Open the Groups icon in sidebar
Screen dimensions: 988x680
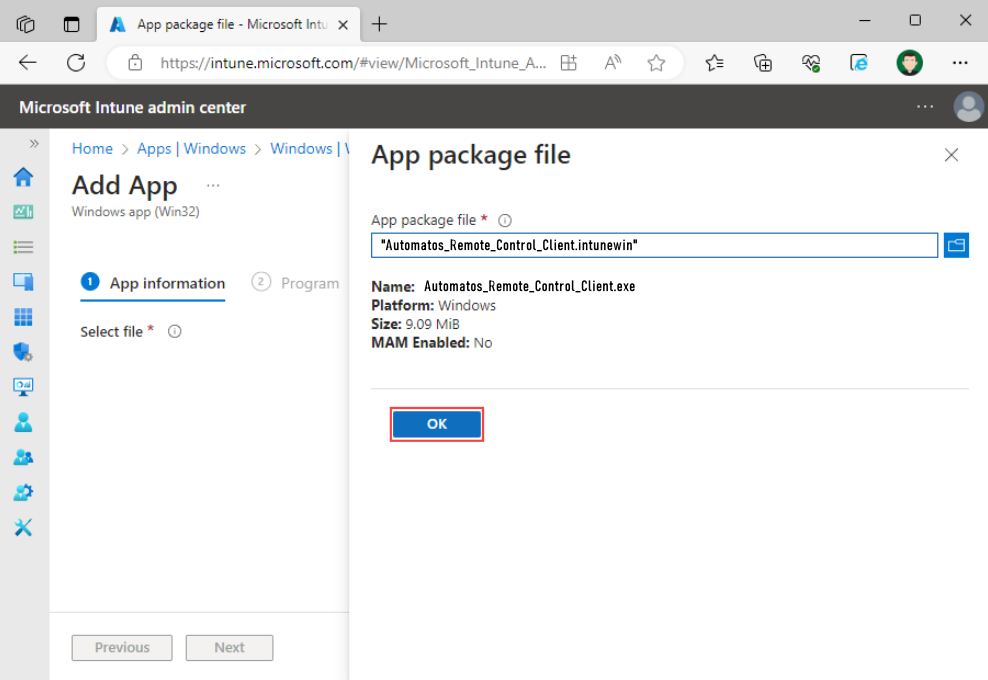(23, 457)
